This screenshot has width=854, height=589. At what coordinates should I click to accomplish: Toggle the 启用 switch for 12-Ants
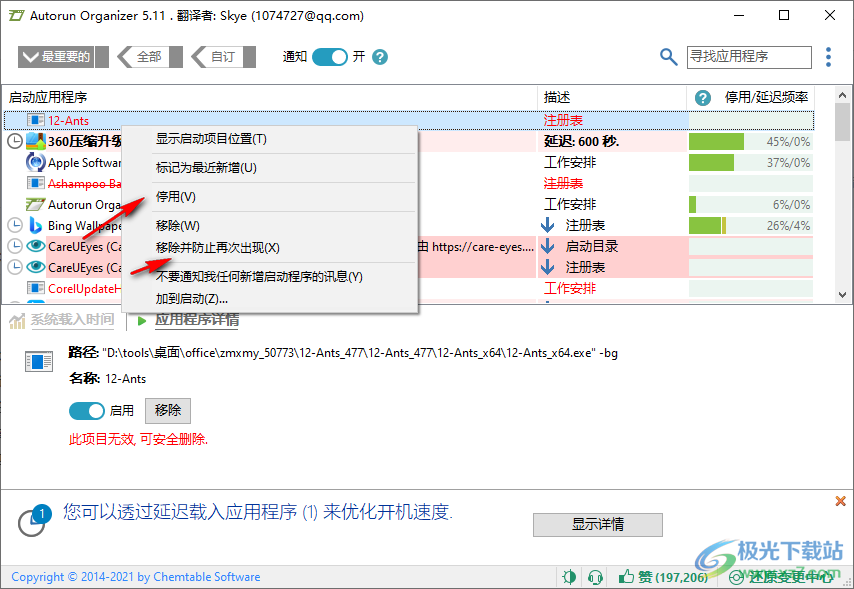(x=87, y=411)
